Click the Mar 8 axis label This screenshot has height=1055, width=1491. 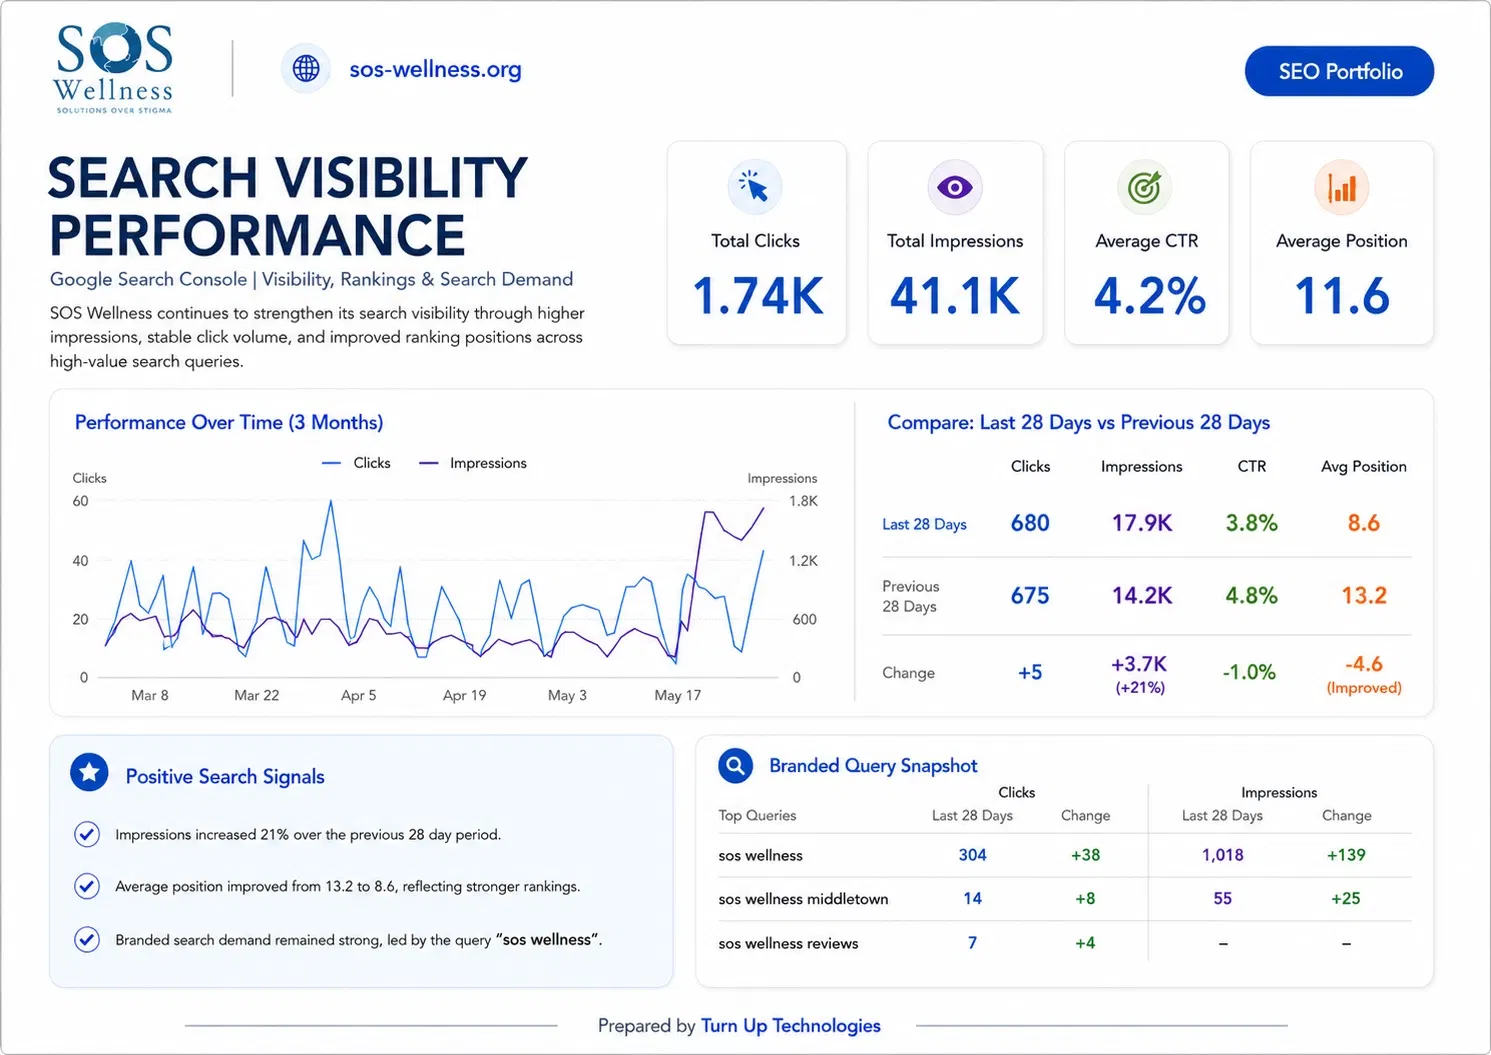point(150,695)
